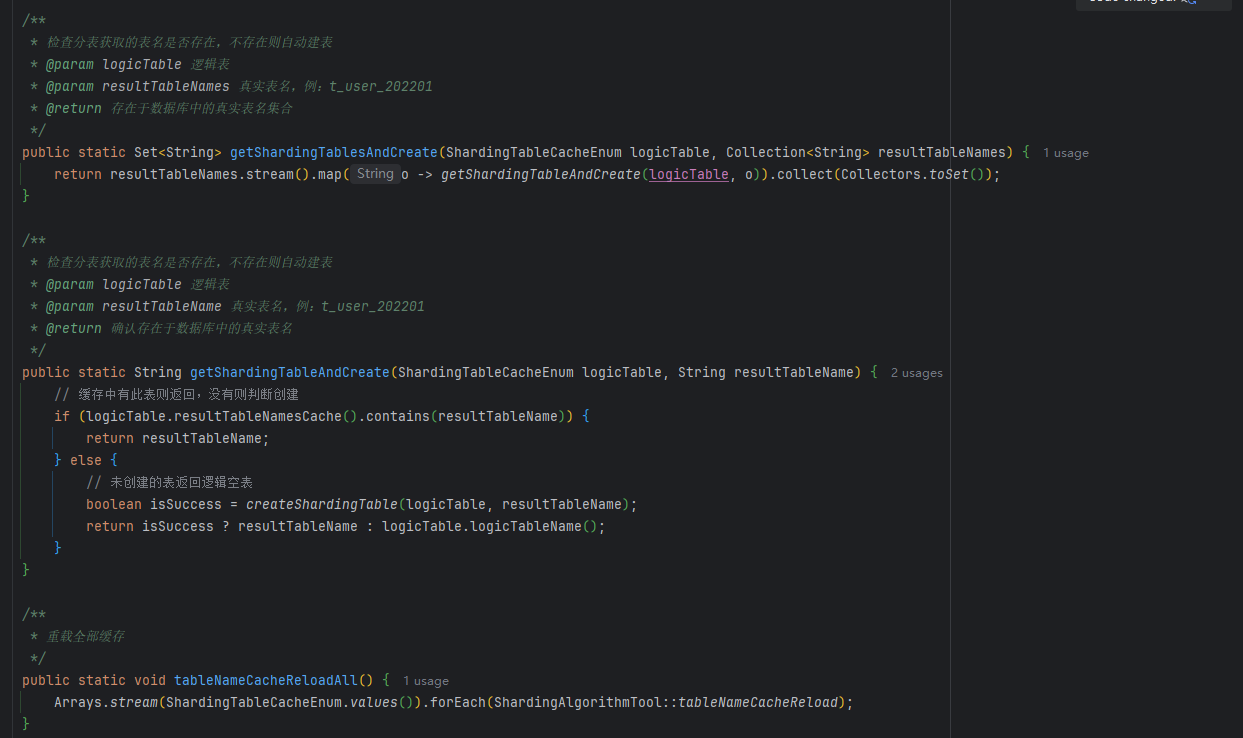Click the '@param resultTableNames' doc tag
The height and width of the screenshot is (738, 1243).
click(x=137, y=86)
